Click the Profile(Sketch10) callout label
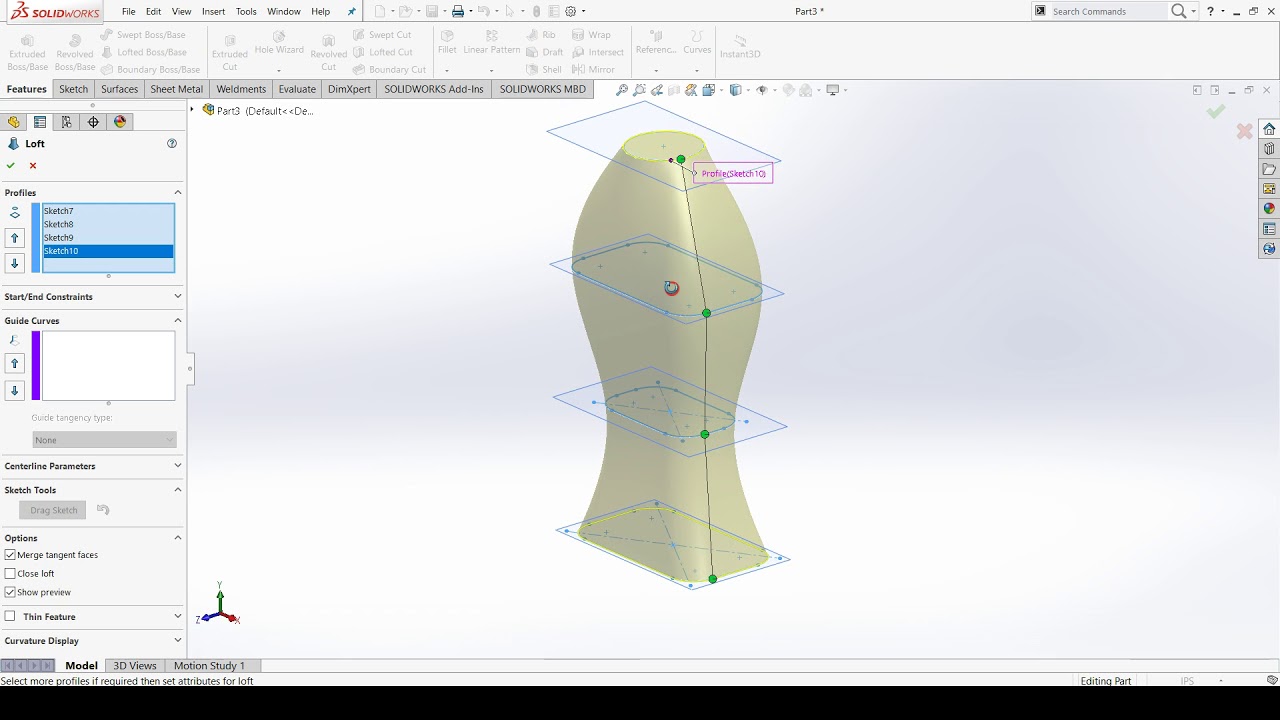The height and width of the screenshot is (720, 1280). point(733,174)
